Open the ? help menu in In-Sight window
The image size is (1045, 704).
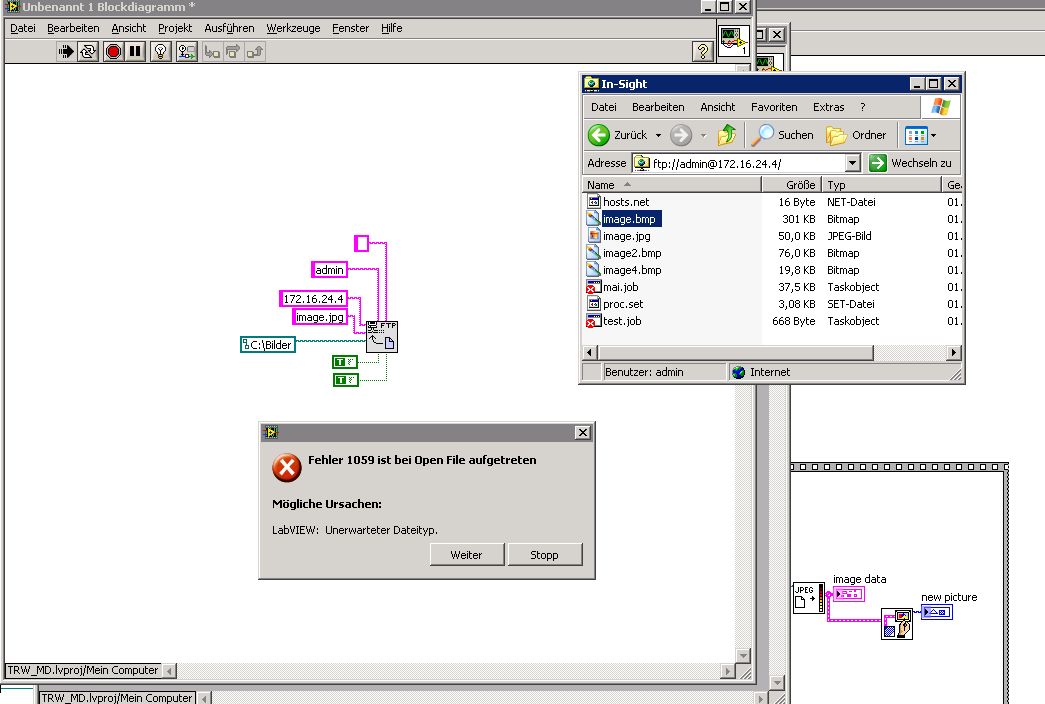coord(862,107)
